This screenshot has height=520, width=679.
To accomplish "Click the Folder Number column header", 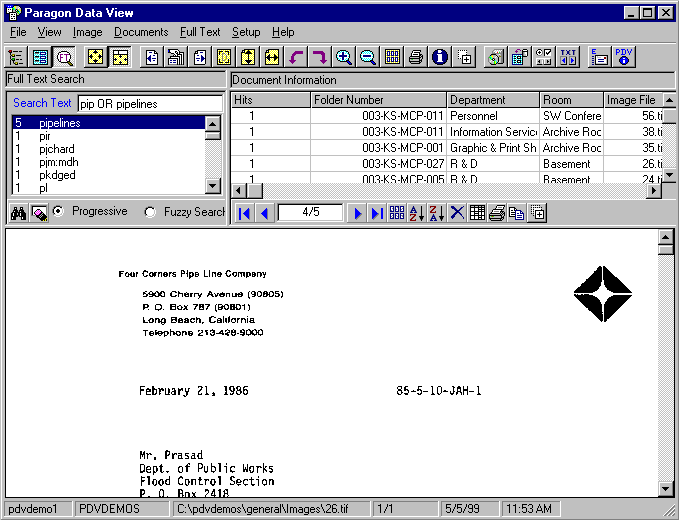I will tap(378, 100).
